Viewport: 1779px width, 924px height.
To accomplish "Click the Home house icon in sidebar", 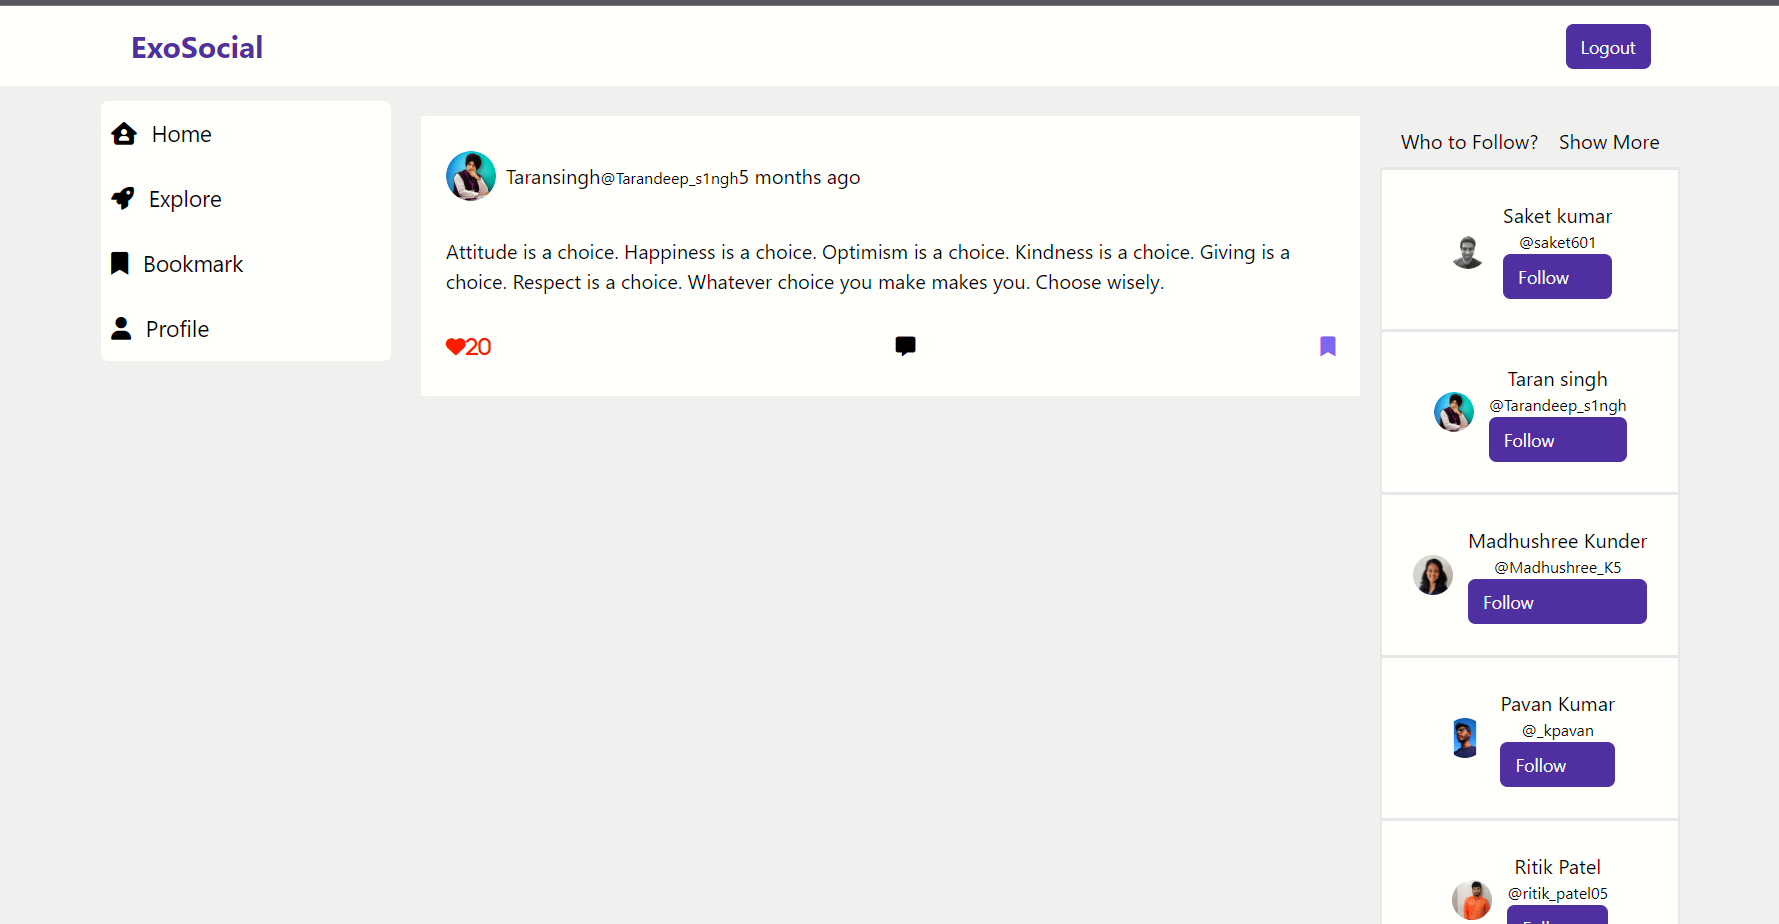I will 124,134.
